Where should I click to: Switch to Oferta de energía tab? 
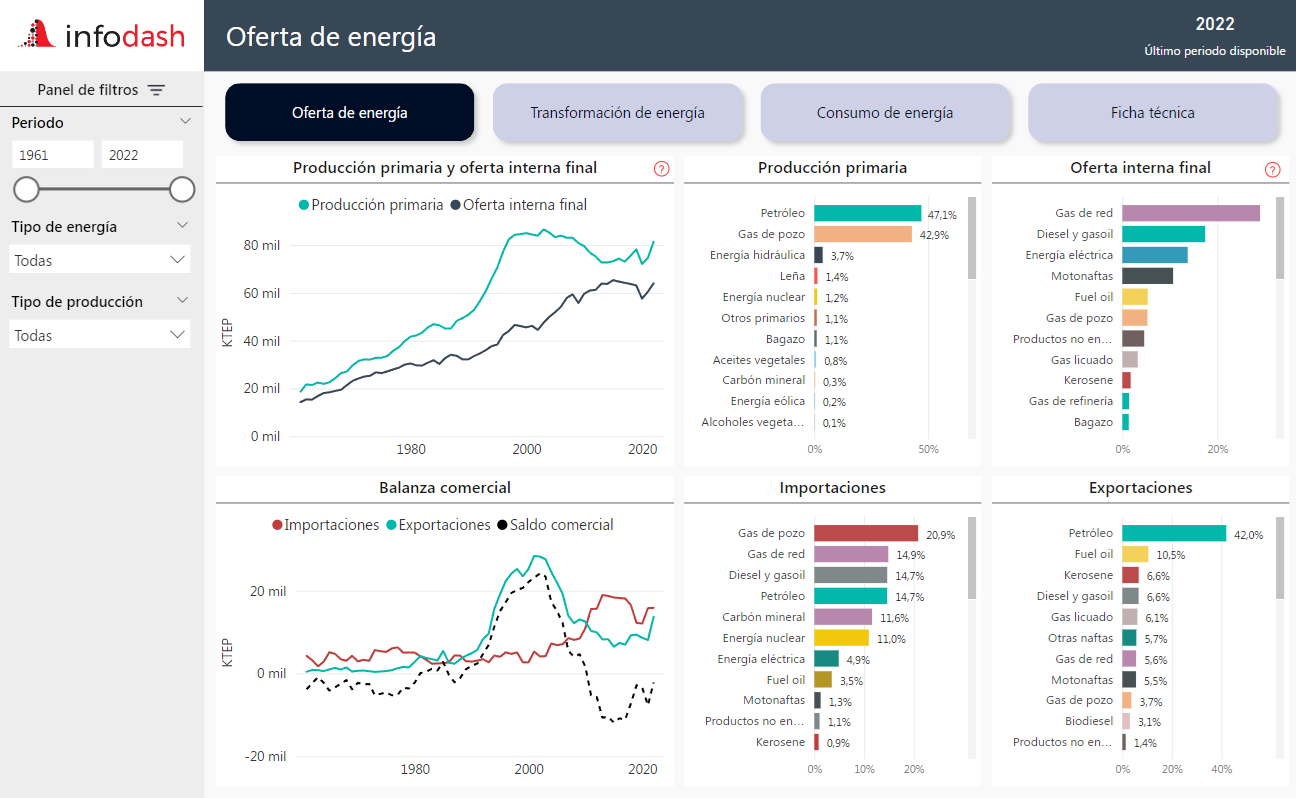(350, 112)
